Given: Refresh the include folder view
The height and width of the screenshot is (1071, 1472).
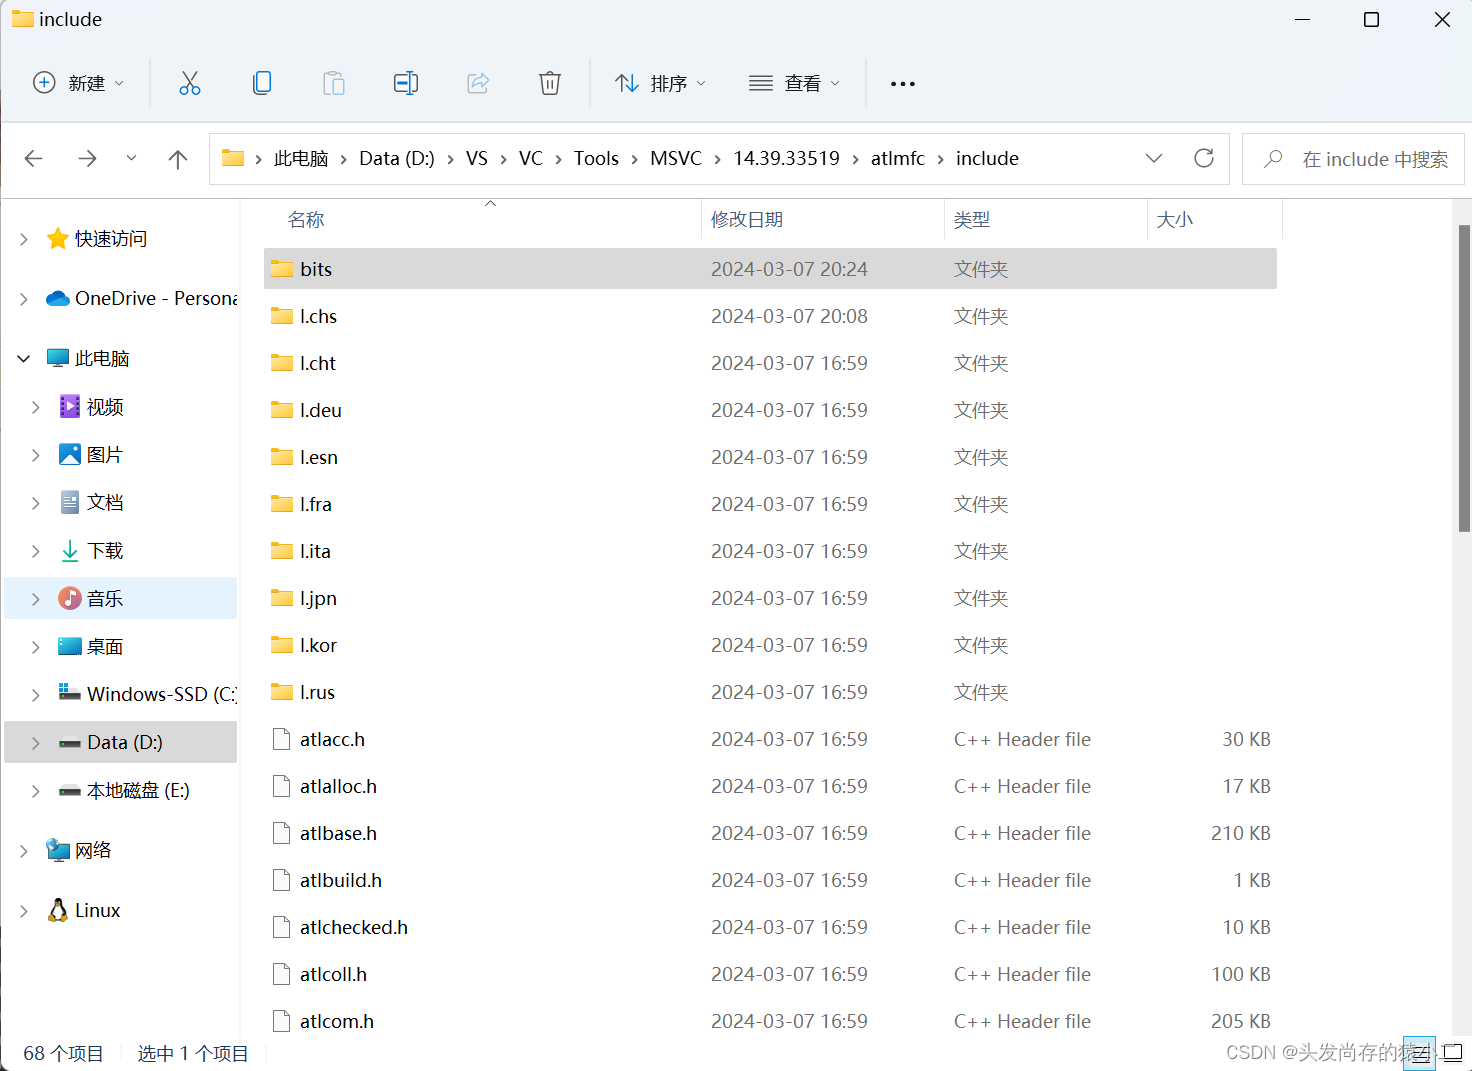Looking at the screenshot, I should coord(1204,158).
